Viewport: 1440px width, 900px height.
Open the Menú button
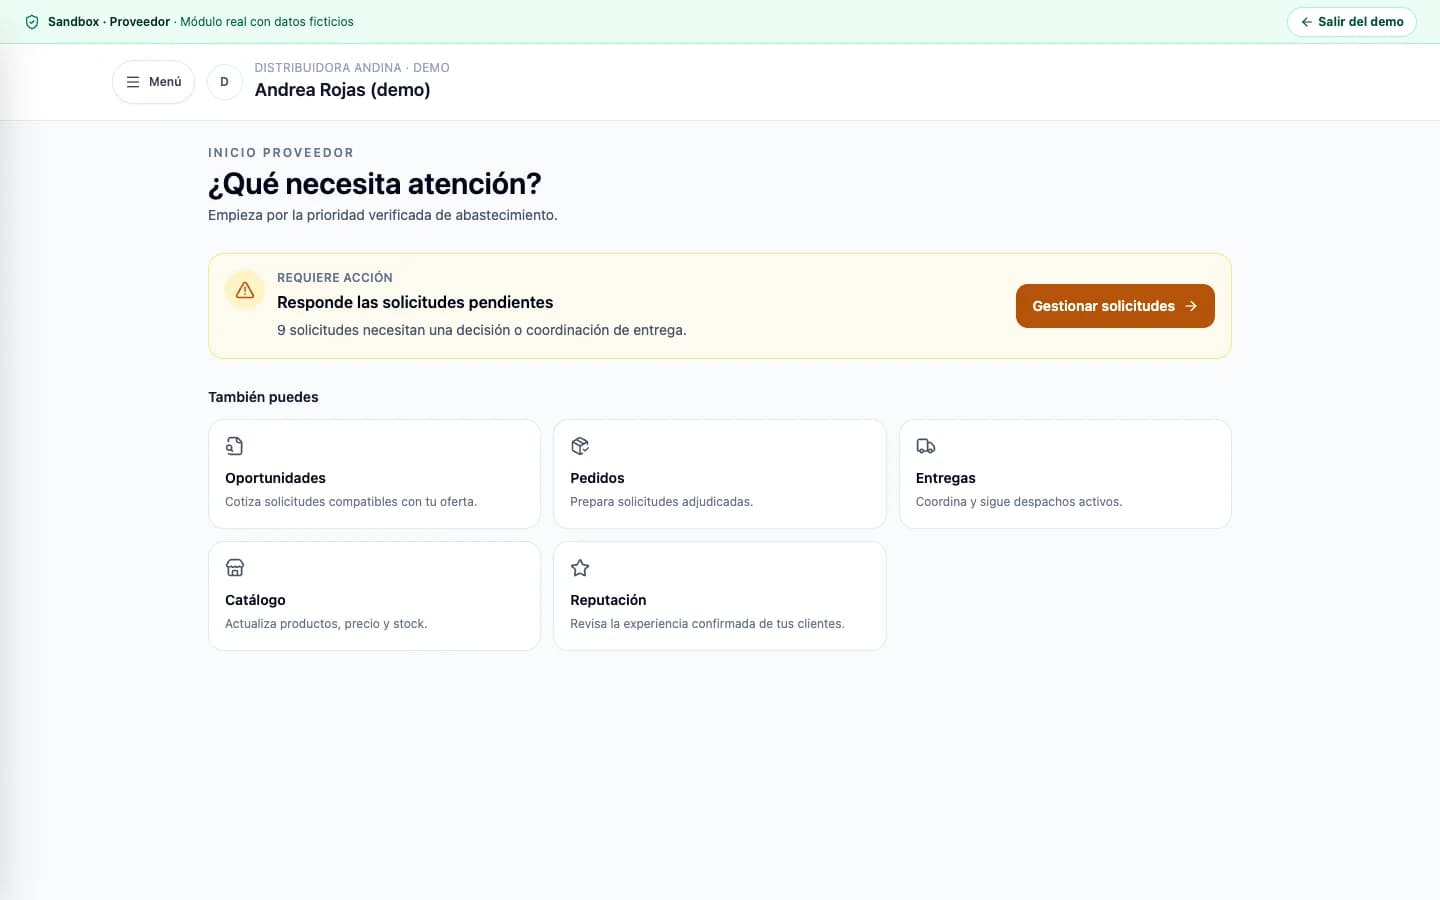[153, 82]
